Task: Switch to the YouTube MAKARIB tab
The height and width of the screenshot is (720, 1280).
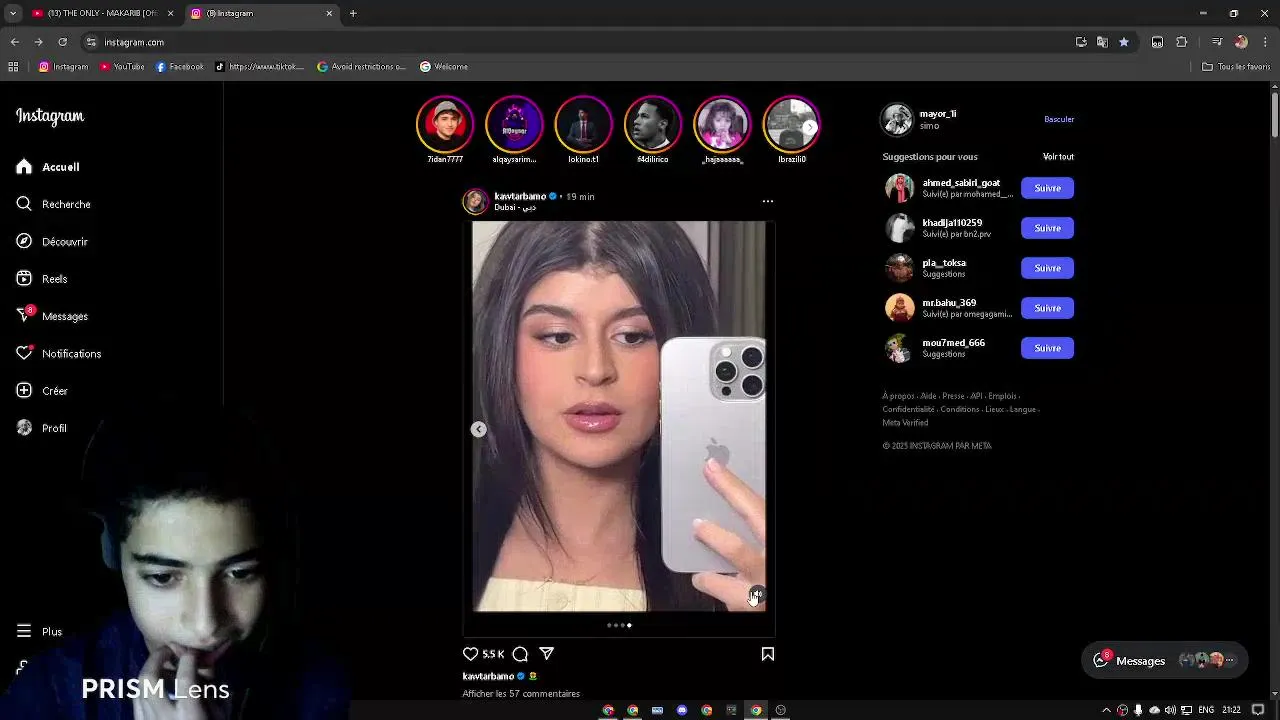Action: point(100,13)
